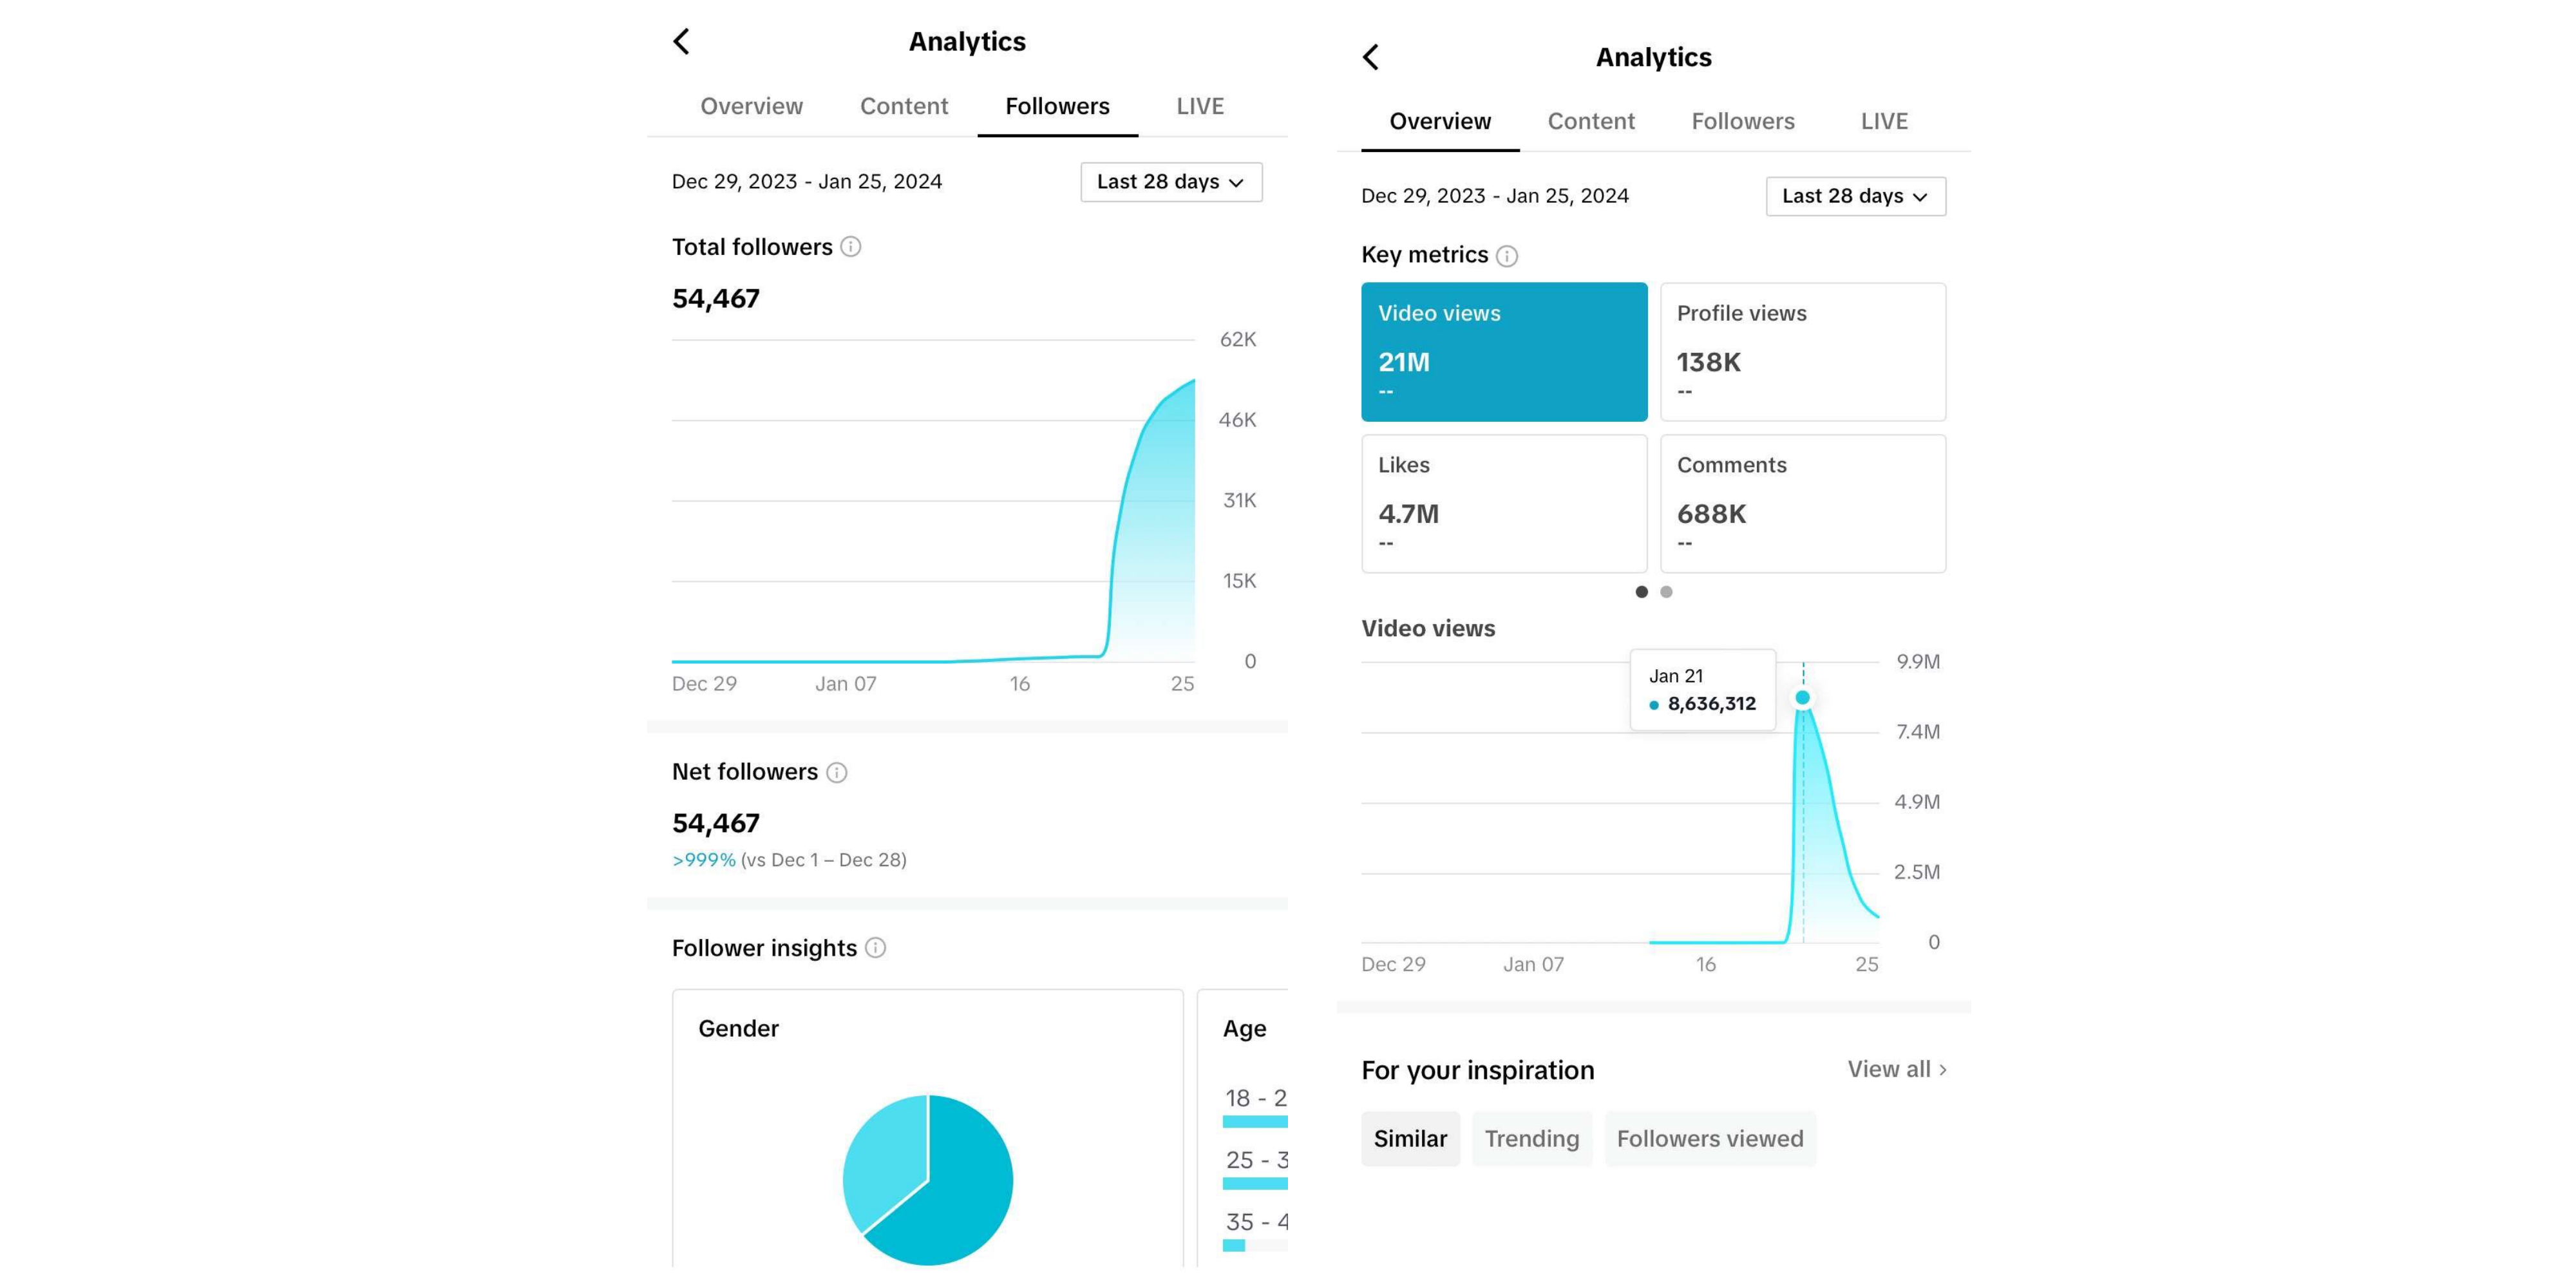Viewport: 2576px width, 1288px height.
Task: Click the 18 - 2 age bar
Action: (1255, 1122)
